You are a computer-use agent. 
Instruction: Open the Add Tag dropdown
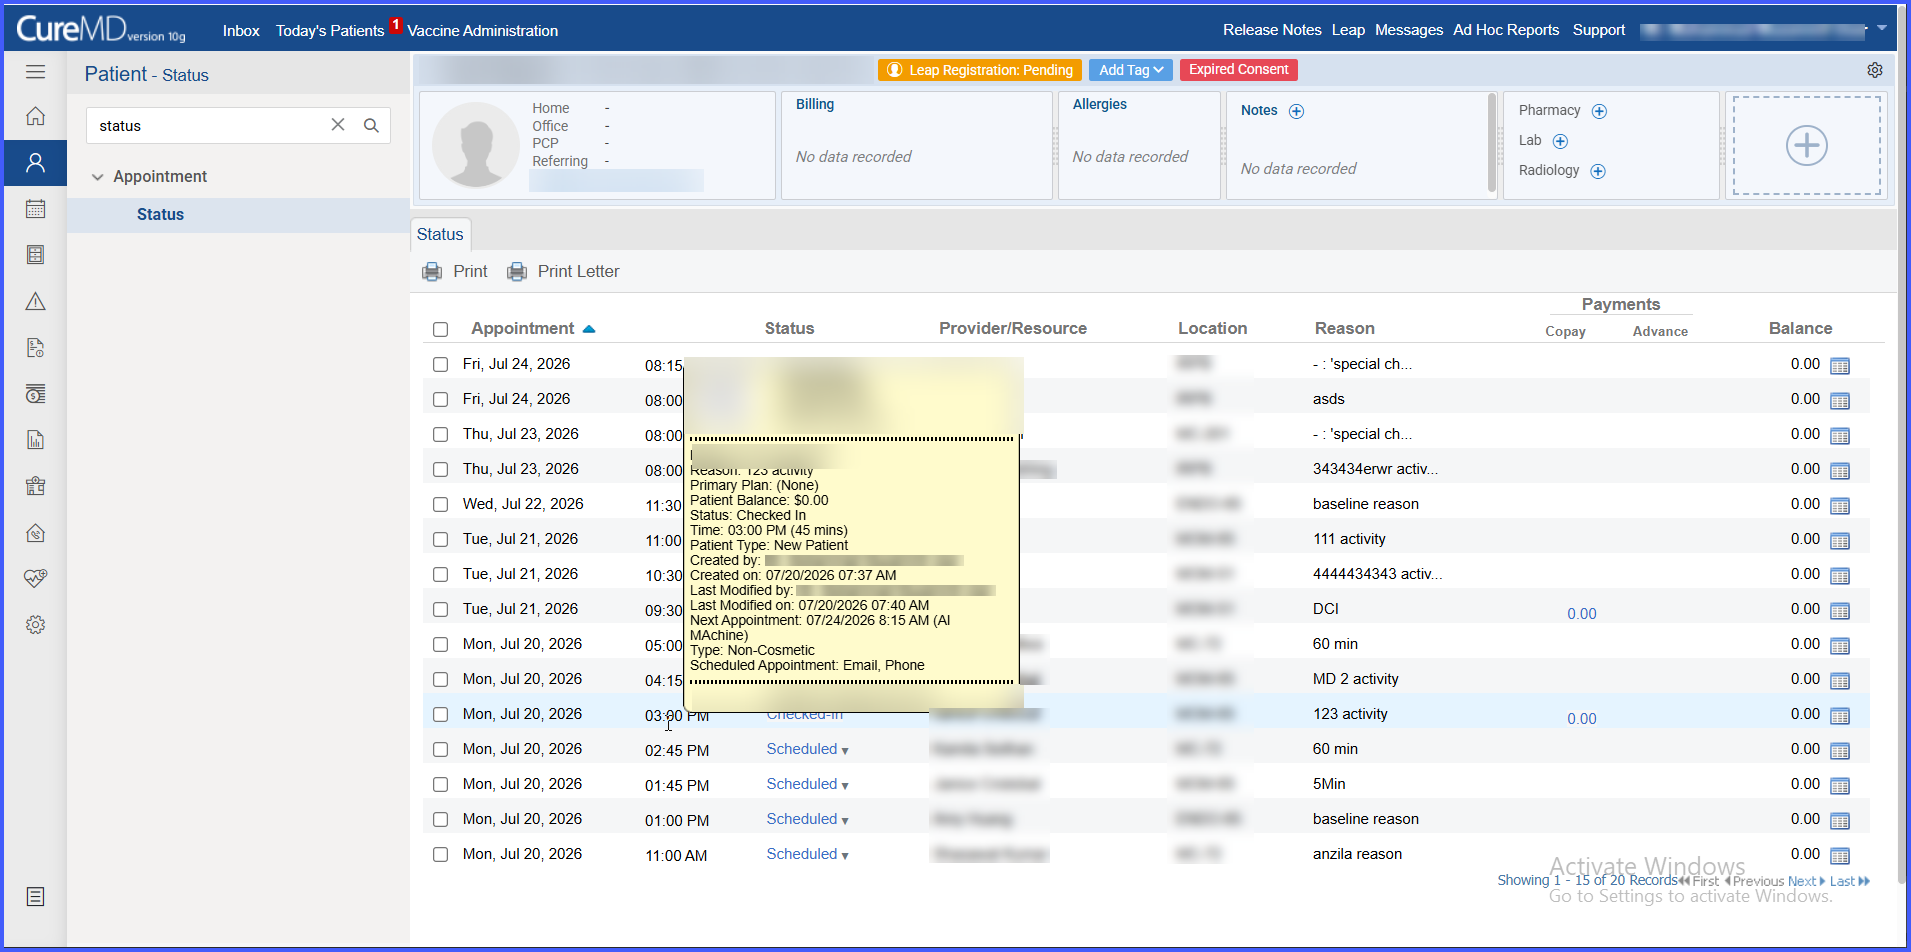(x=1131, y=70)
